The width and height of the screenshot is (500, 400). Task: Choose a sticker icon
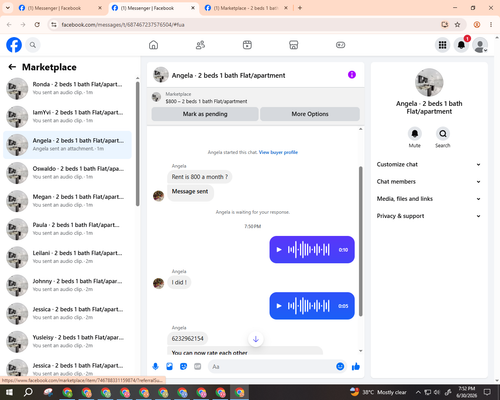183,366
